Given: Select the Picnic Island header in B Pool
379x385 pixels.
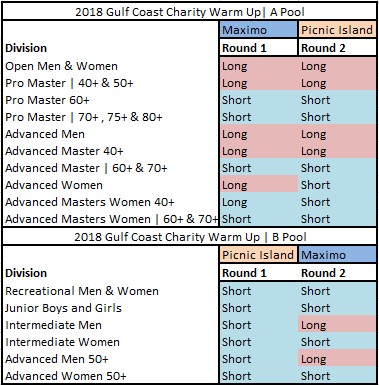Looking at the screenshot, I should (x=259, y=255).
